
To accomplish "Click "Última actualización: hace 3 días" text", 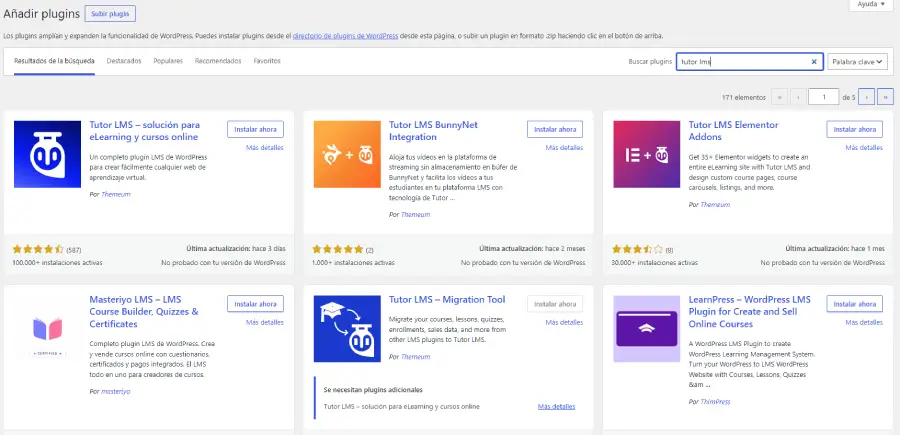I will point(236,249).
